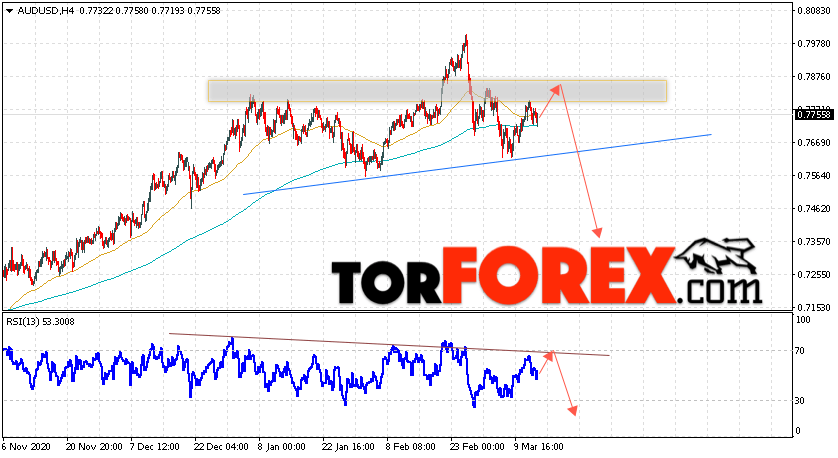
Task: Select the grey resistance zone rectangle
Action: click(437, 91)
